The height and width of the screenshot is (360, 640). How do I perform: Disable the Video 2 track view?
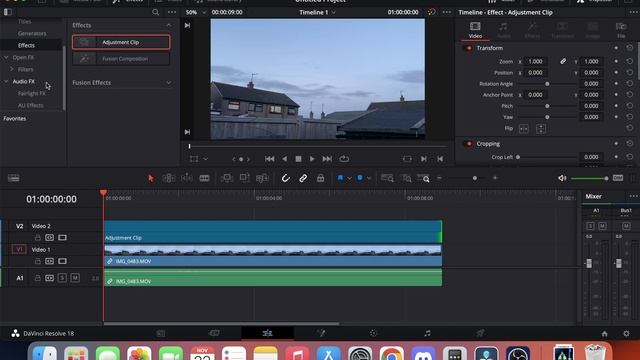(x=62, y=238)
